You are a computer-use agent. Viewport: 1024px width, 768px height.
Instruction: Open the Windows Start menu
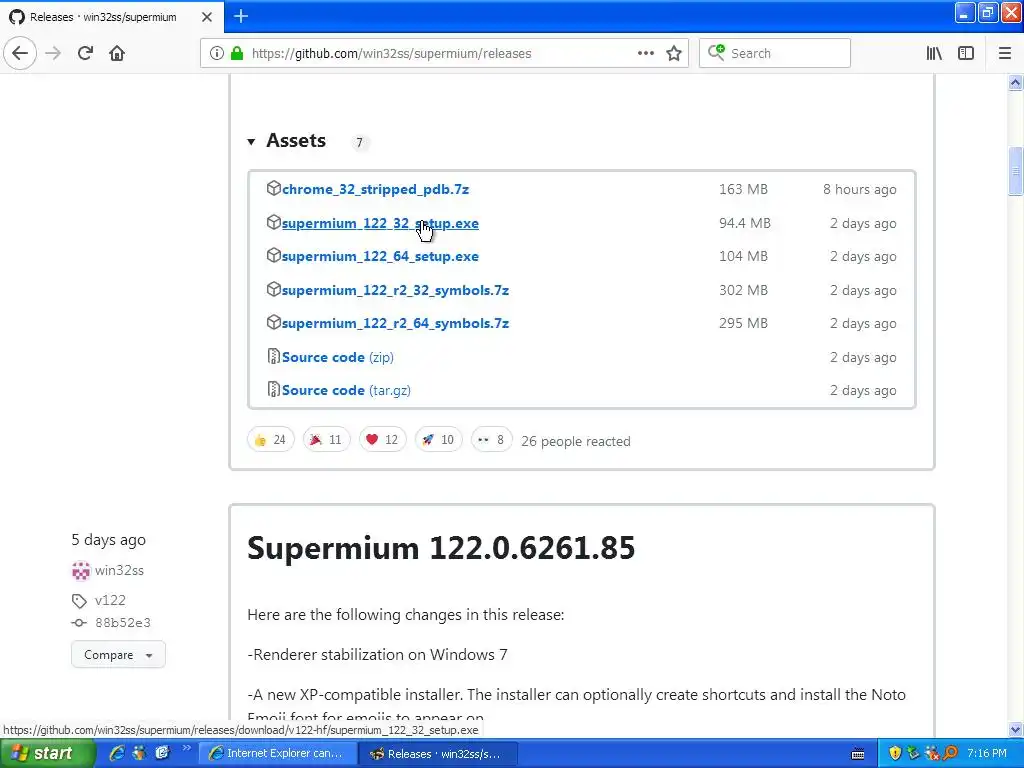coord(47,754)
